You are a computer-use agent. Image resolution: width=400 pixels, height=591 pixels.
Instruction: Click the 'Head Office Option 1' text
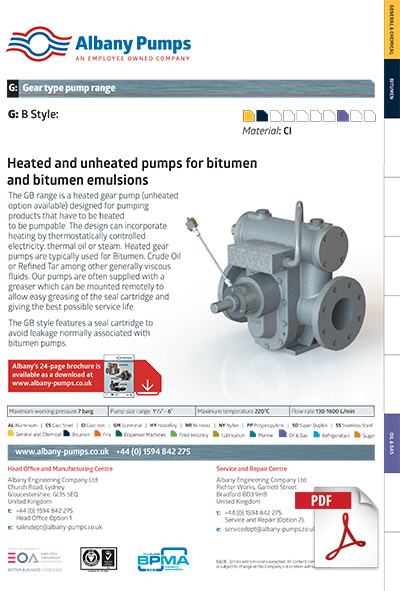click(x=44, y=518)
